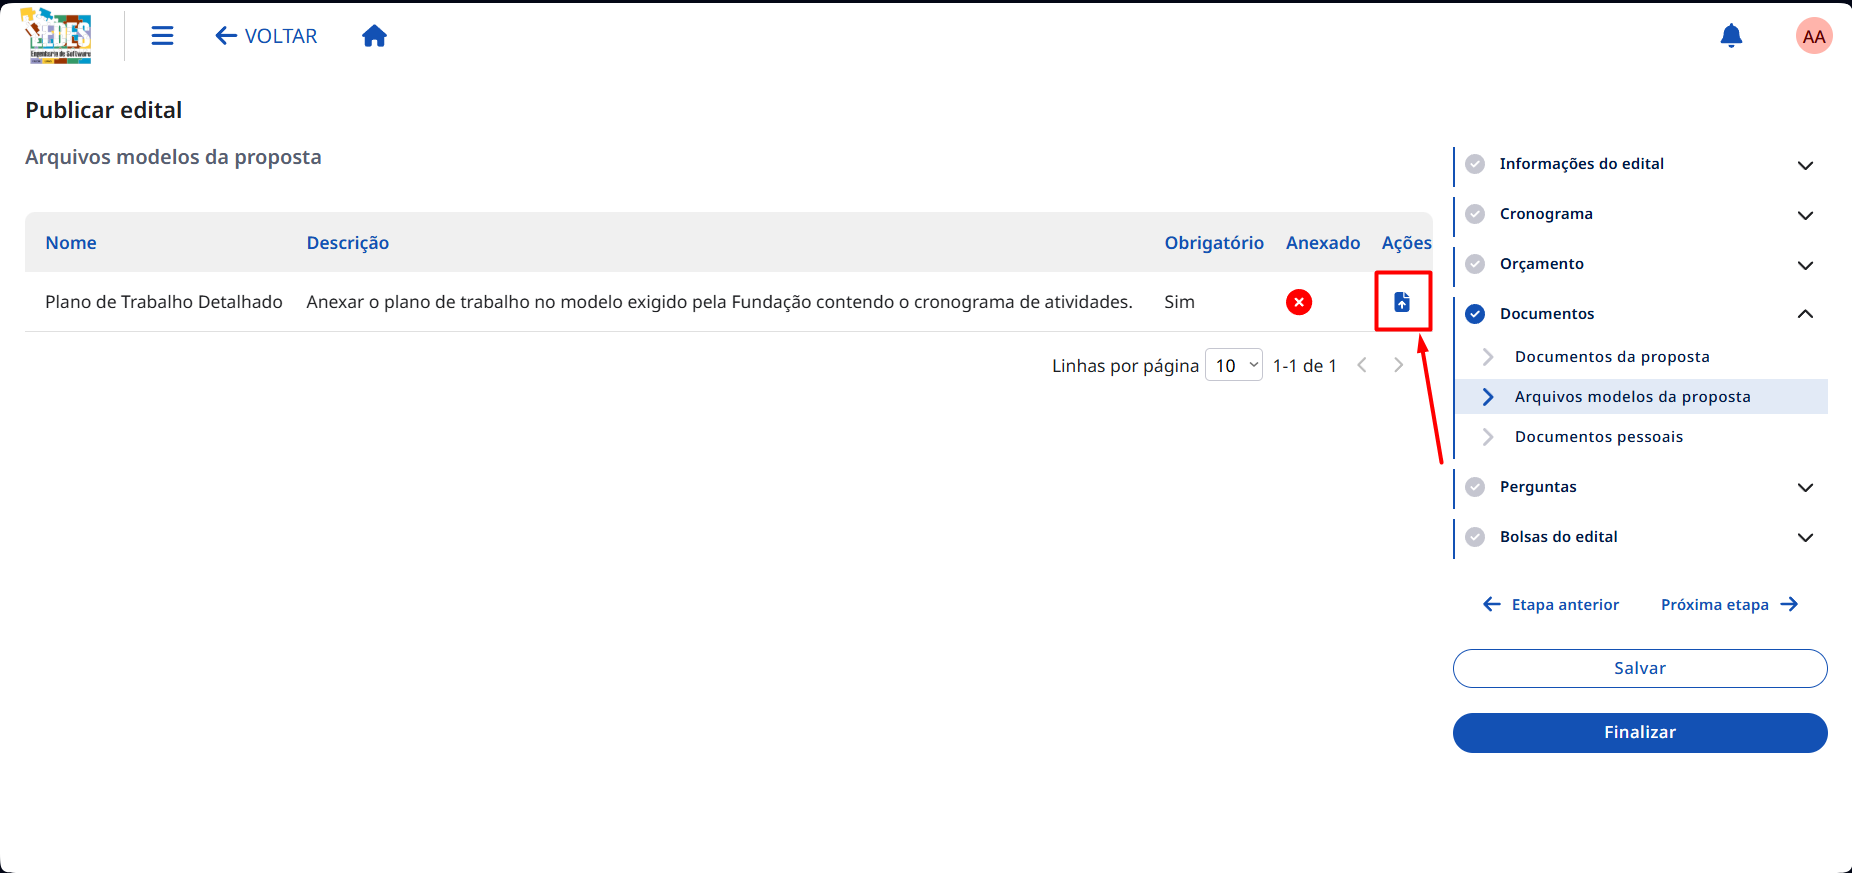The height and width of the screenshot is (873, 1852).
Task: Expand the Informações do edital section
Action: [x=1805, y=165]
